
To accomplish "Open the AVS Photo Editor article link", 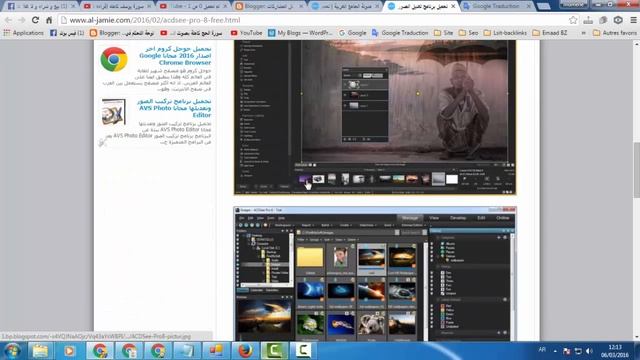I will pyautogui.click(x=174, y=108).
